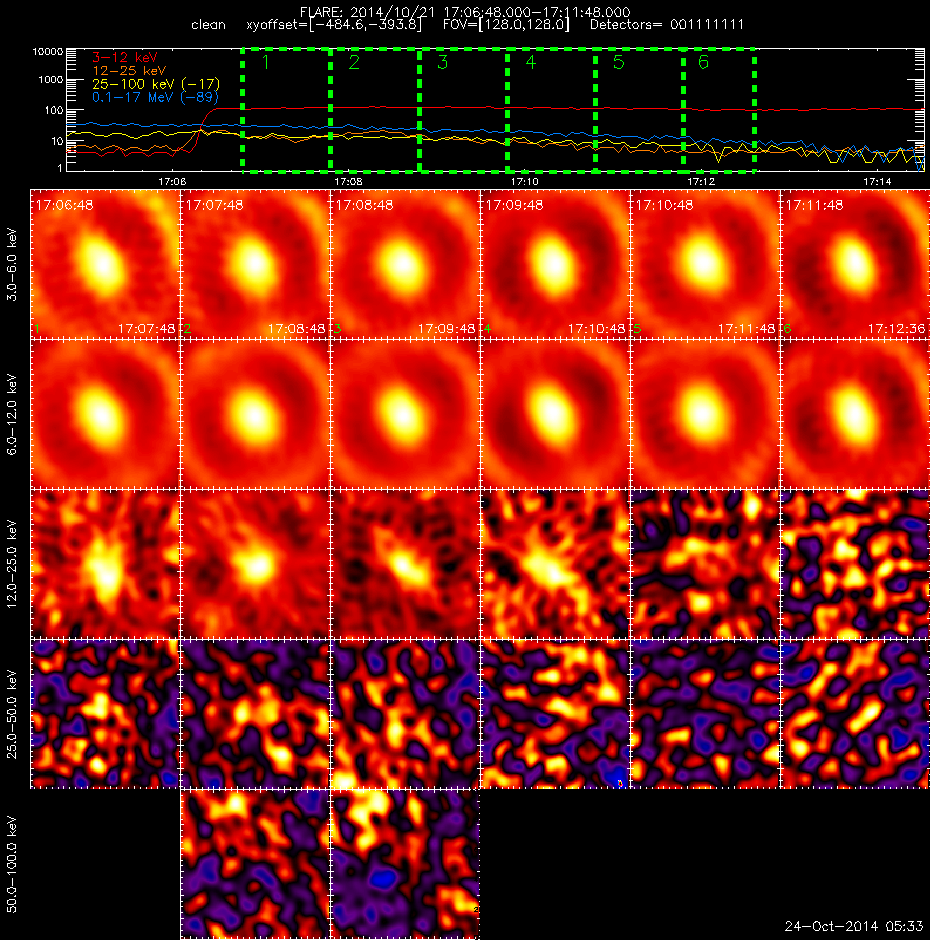Click the '24-Oct-2014 05:33' timestamp
930x940 pixels.
(854, 926)
